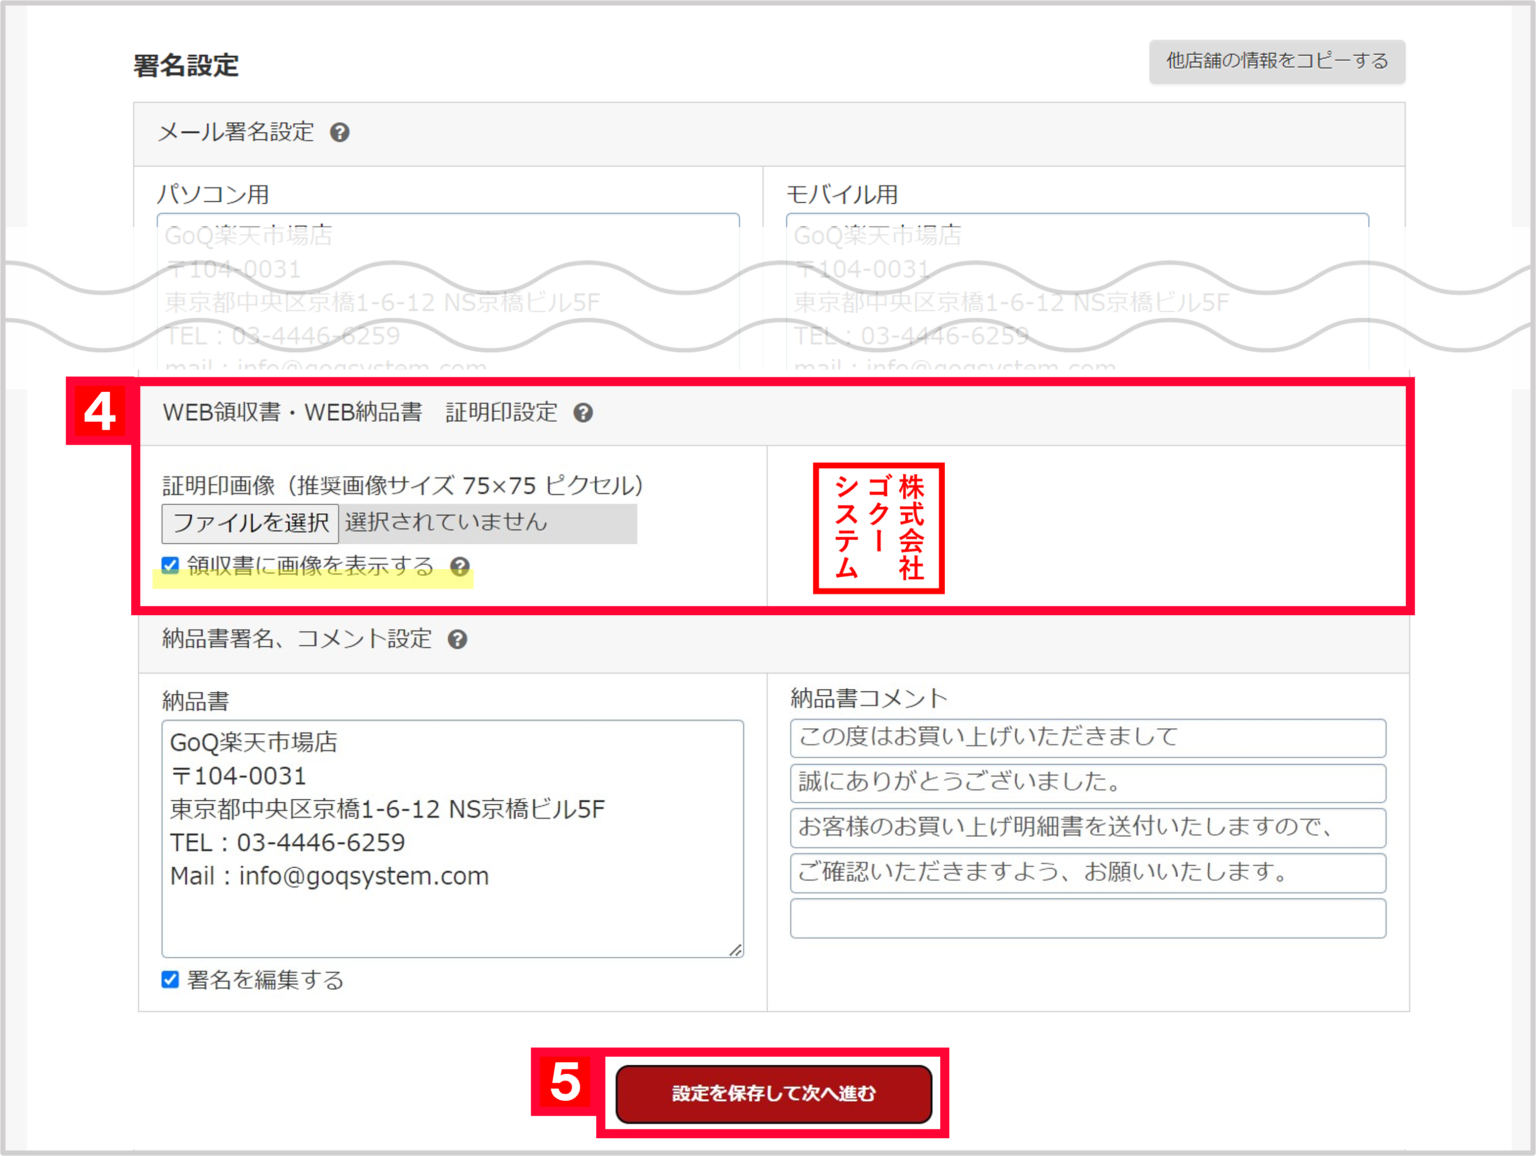Click the empty fifth 納品書コメント field

pos(1087,918)
